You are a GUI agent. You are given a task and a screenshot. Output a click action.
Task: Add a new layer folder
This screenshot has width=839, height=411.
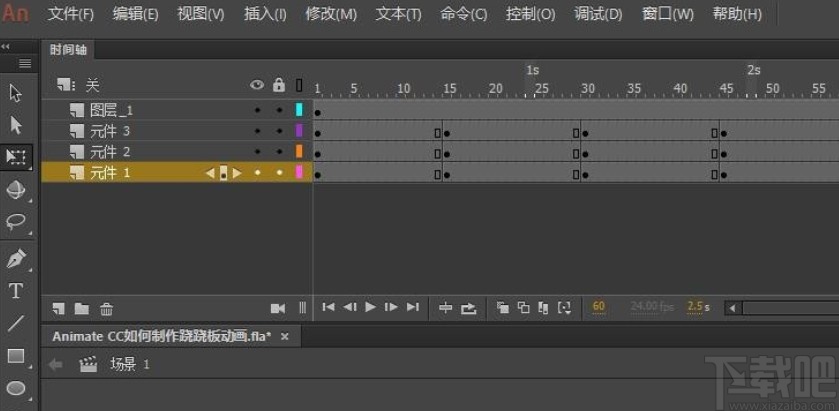coord(82,308)
